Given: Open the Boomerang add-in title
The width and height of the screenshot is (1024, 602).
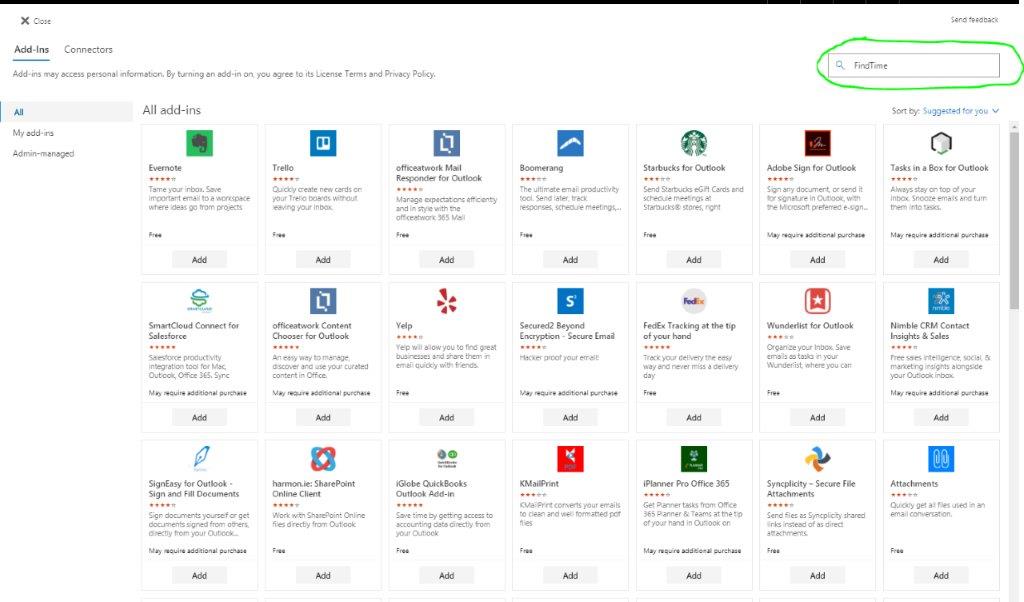Looking at the screenshot, I should (x=541, y=168).
